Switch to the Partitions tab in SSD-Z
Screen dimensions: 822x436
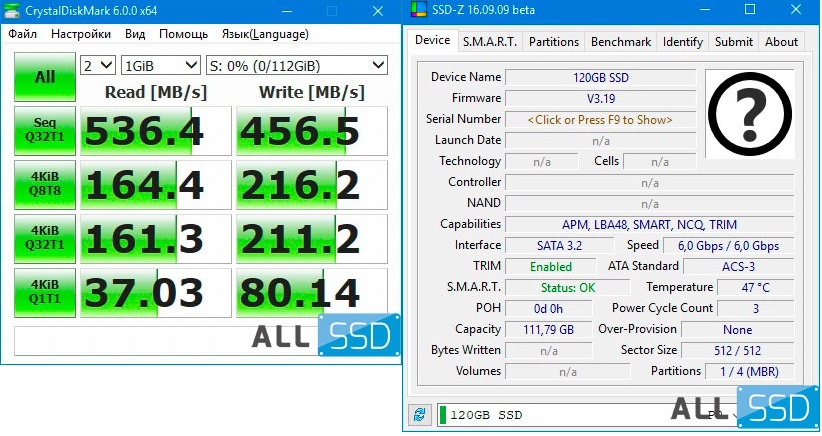(x=554, y=42)
